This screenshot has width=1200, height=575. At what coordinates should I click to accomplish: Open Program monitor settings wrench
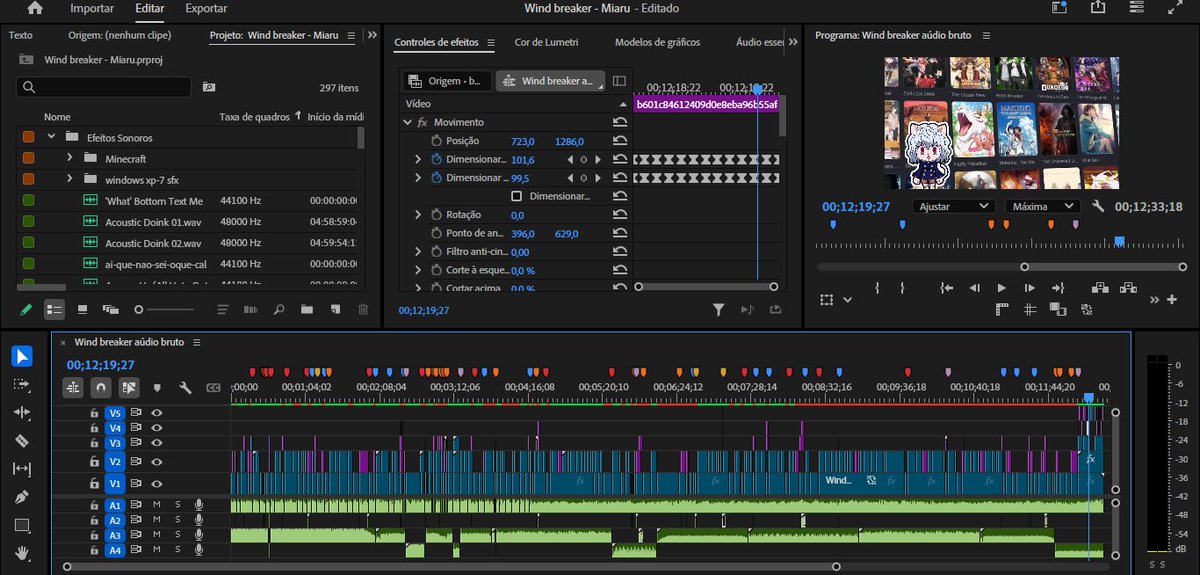tap(1098, 206)
